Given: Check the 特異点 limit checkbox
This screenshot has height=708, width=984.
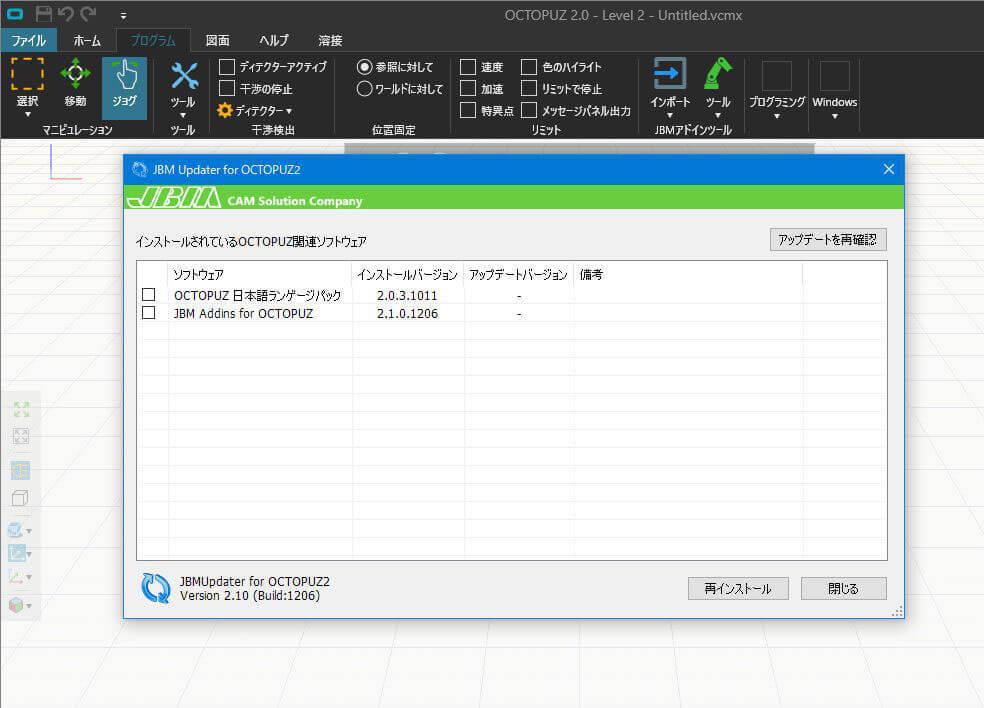Looking at the screenshot, I should 468,110.
